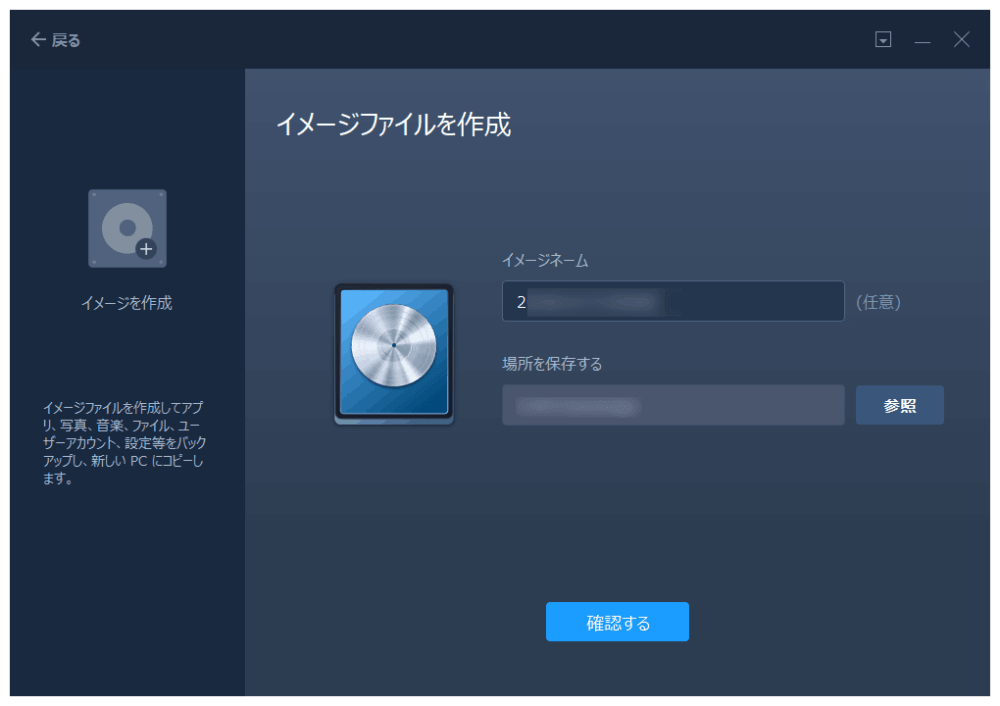Click the イメージファイルを作成 page heading
The width and height of the screenshot is (1000, 706).
pyautogui.click(x=395, y=126)
